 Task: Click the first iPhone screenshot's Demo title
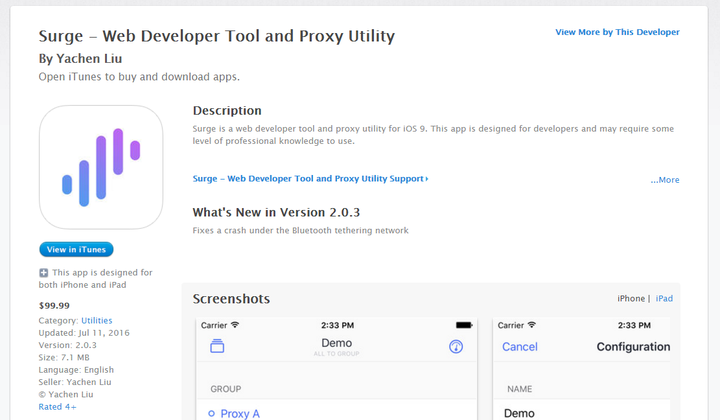336,344
